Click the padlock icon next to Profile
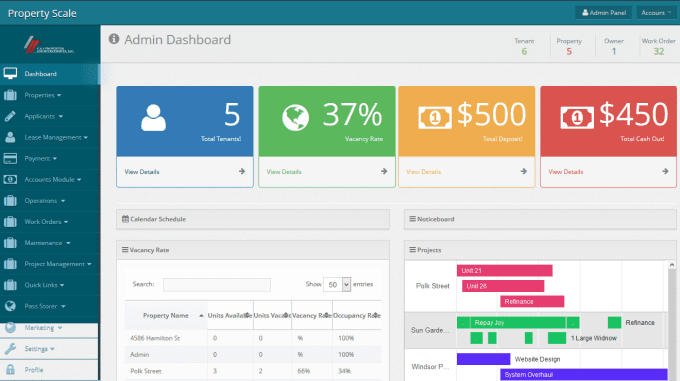 pos(10,370)
